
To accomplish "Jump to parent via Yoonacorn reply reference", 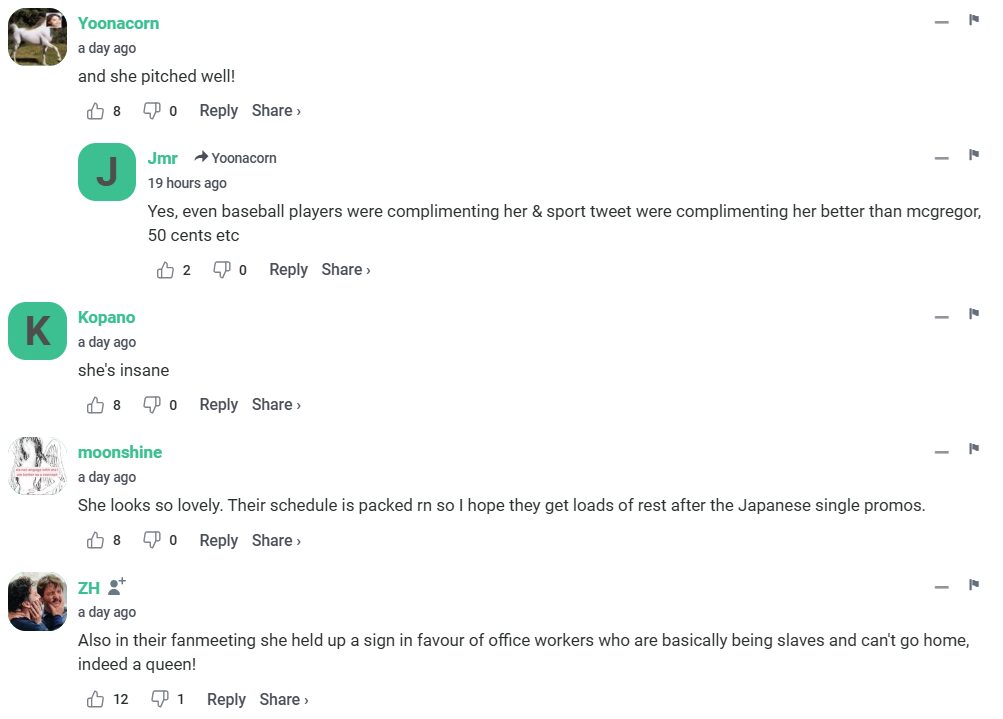I will click(x=236, y=158).
